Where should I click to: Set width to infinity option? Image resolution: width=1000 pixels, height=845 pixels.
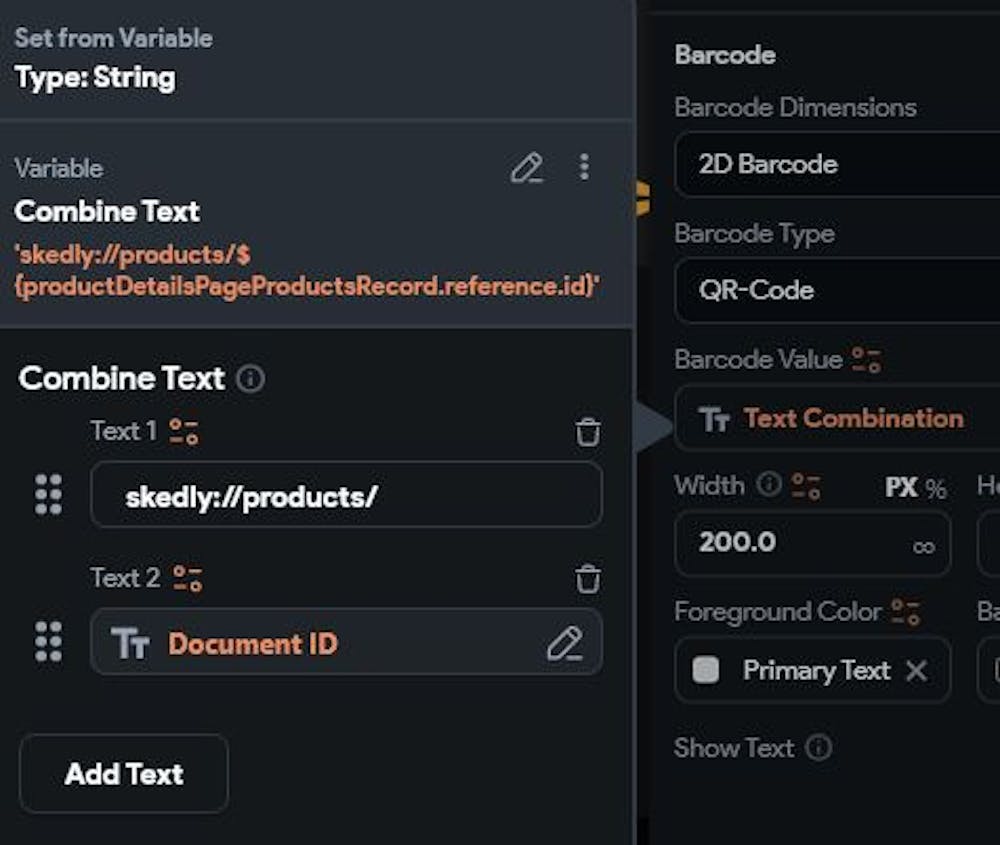(x=923, y=546)
